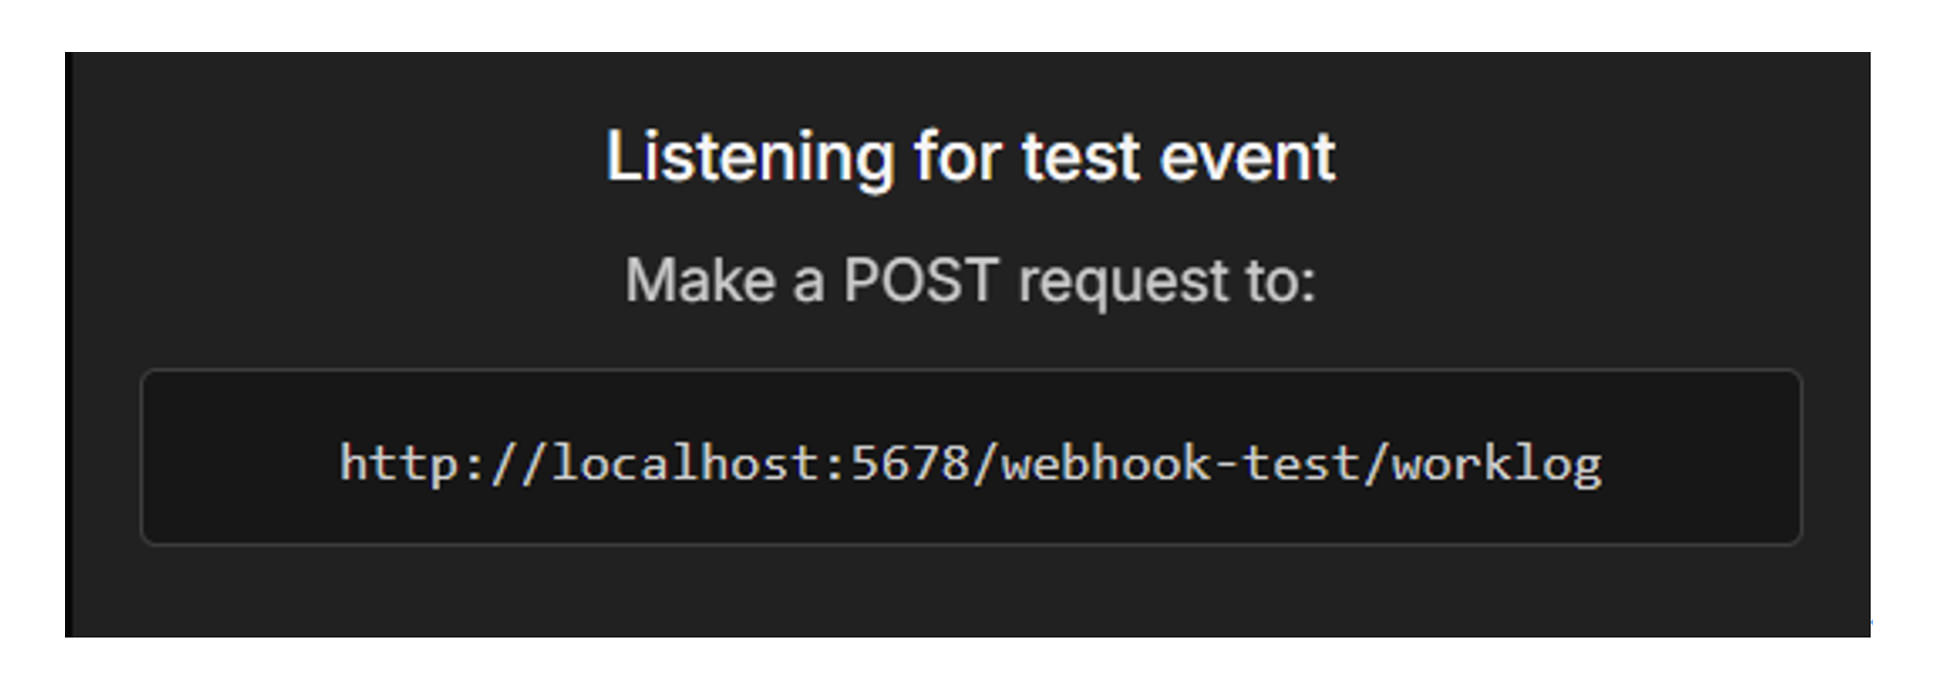Viewport: 1938px width, 693px height.
Task: Click the word "event" in the heading
Action: click(1247, 157)
